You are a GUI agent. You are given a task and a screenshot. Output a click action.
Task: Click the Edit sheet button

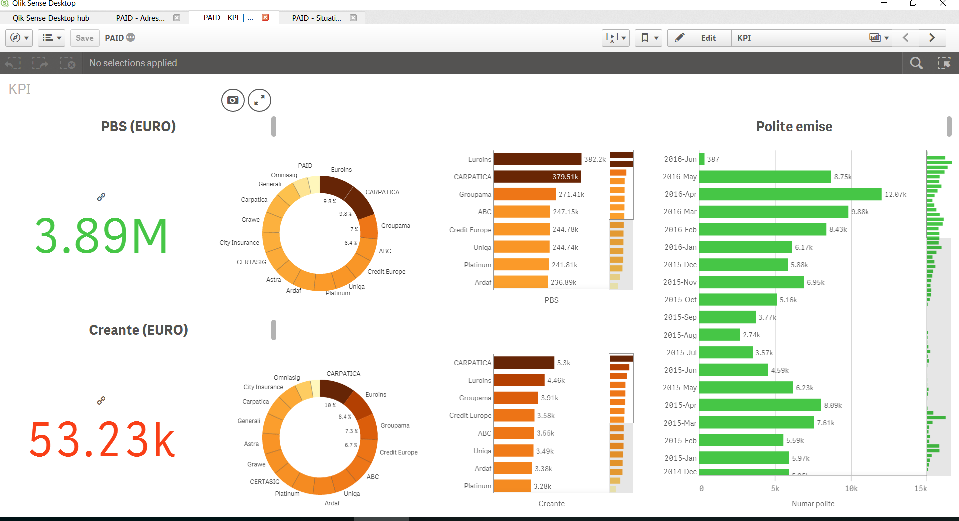tap(699, 38)
